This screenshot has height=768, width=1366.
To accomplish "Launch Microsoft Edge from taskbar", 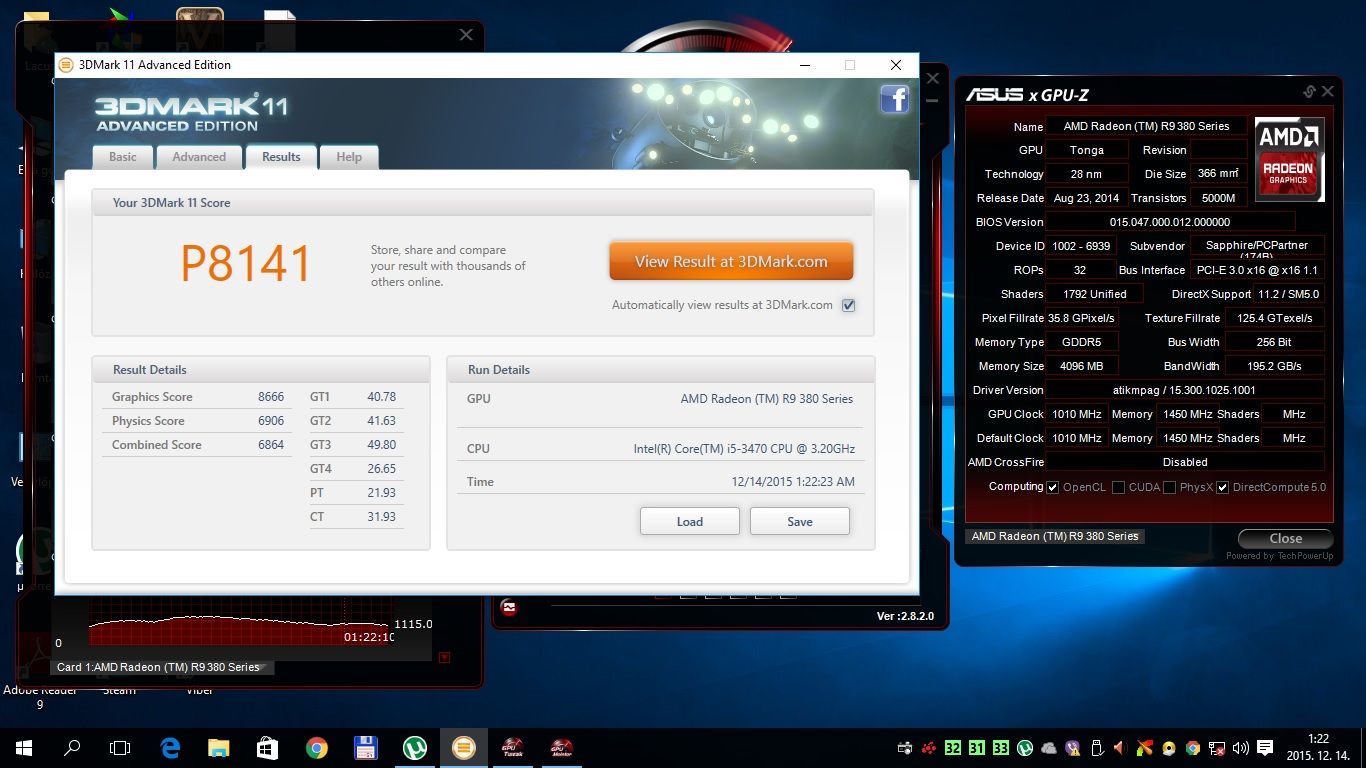I will pyautogui.click(x=170, y=747).
